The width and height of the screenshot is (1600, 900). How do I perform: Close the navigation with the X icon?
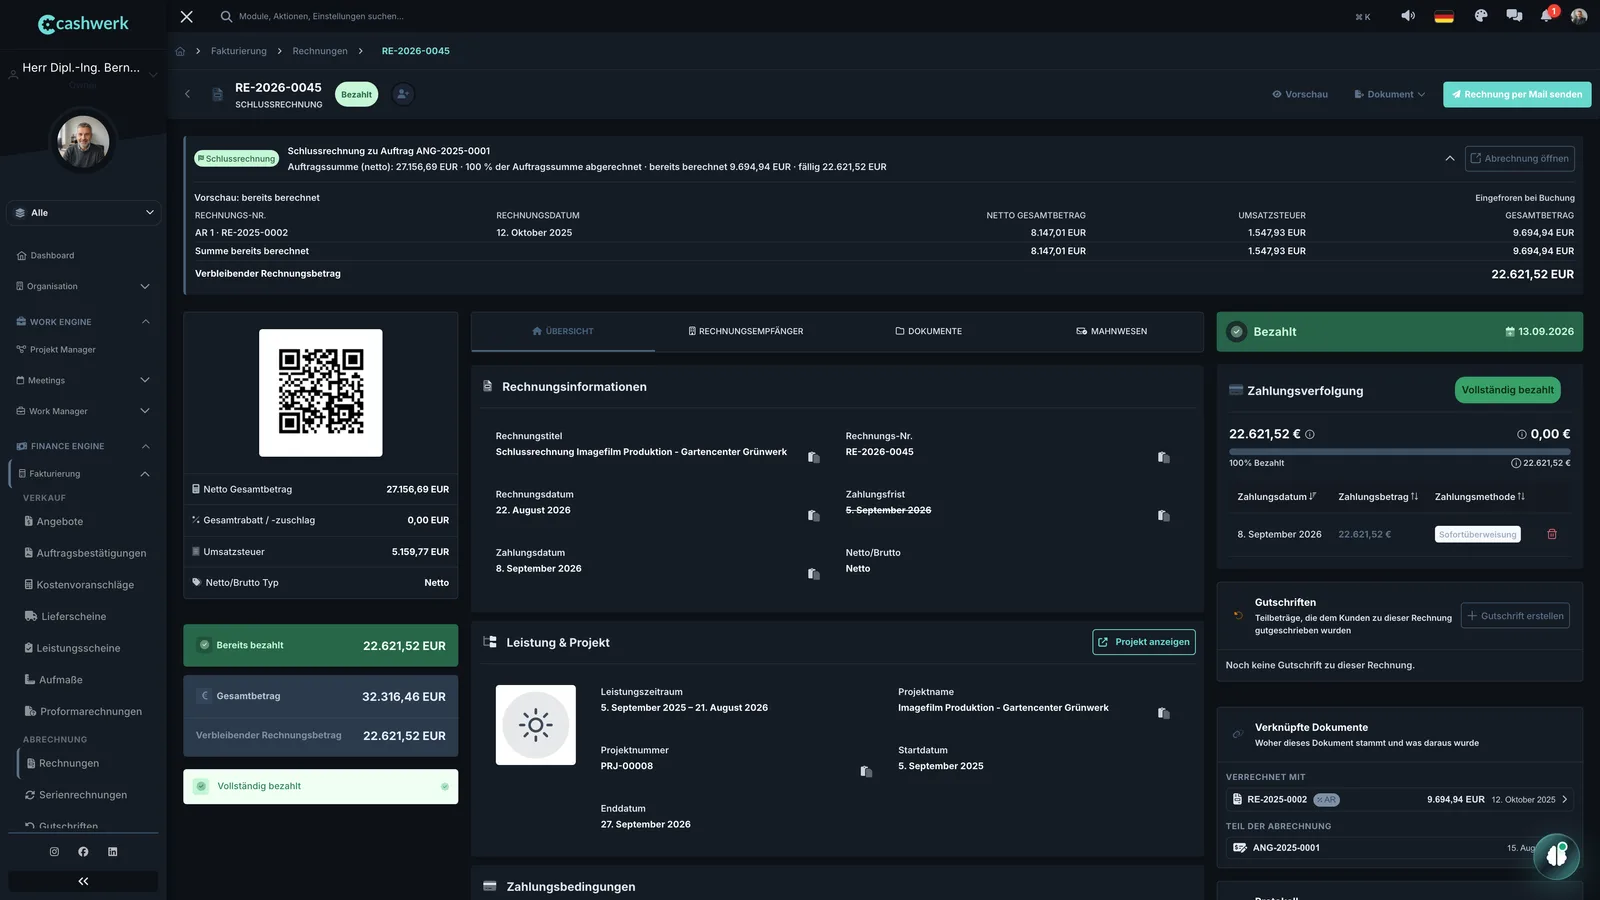(187, 16)
